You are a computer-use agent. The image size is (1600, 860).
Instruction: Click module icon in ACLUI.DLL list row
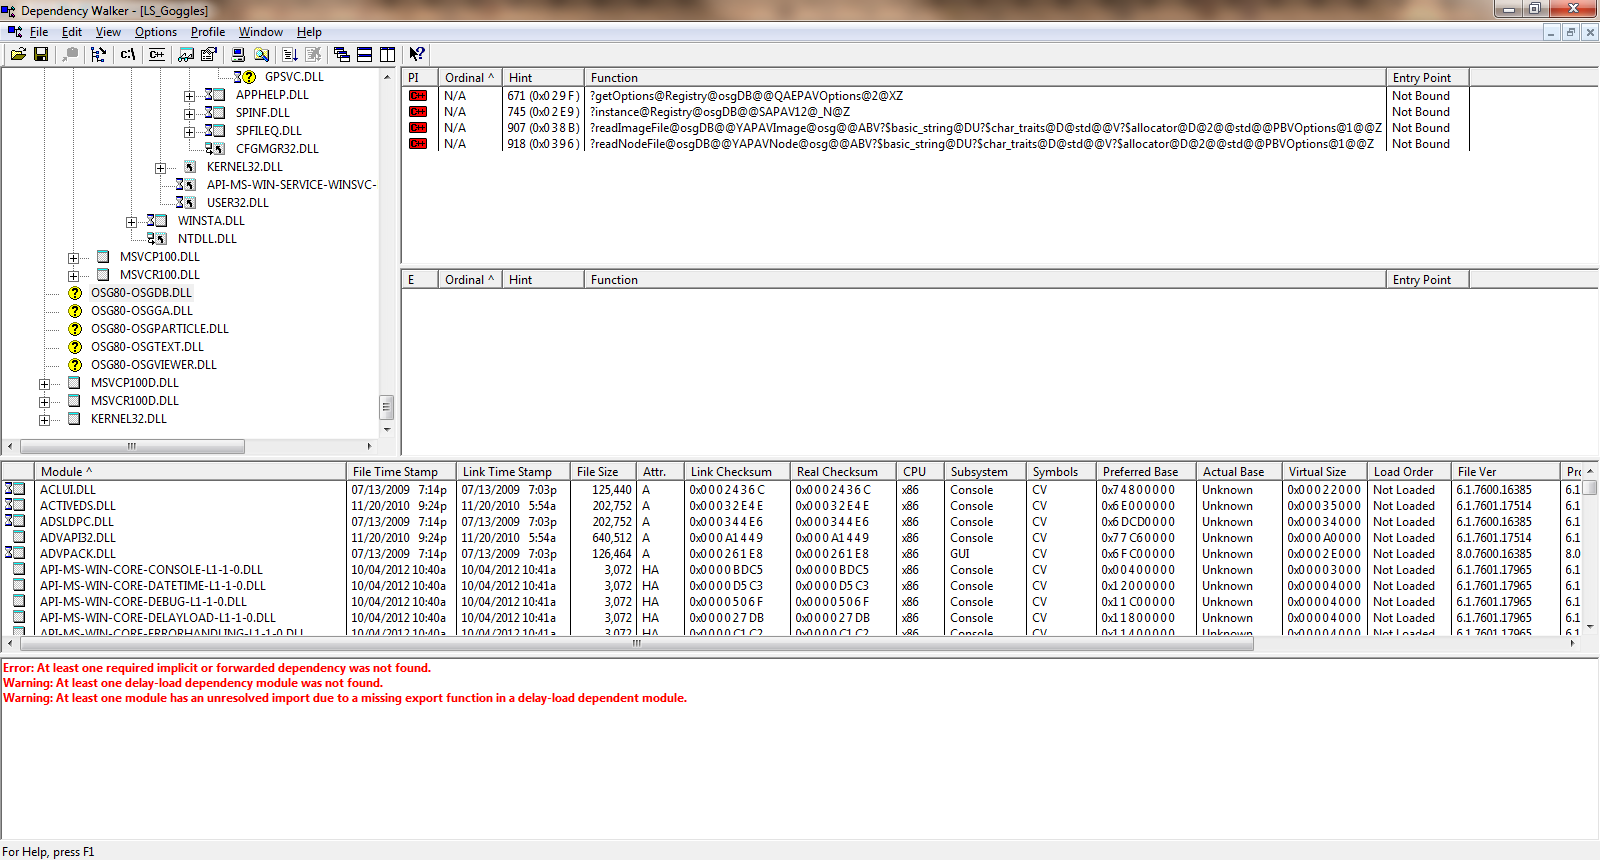[x=15, y=489]
